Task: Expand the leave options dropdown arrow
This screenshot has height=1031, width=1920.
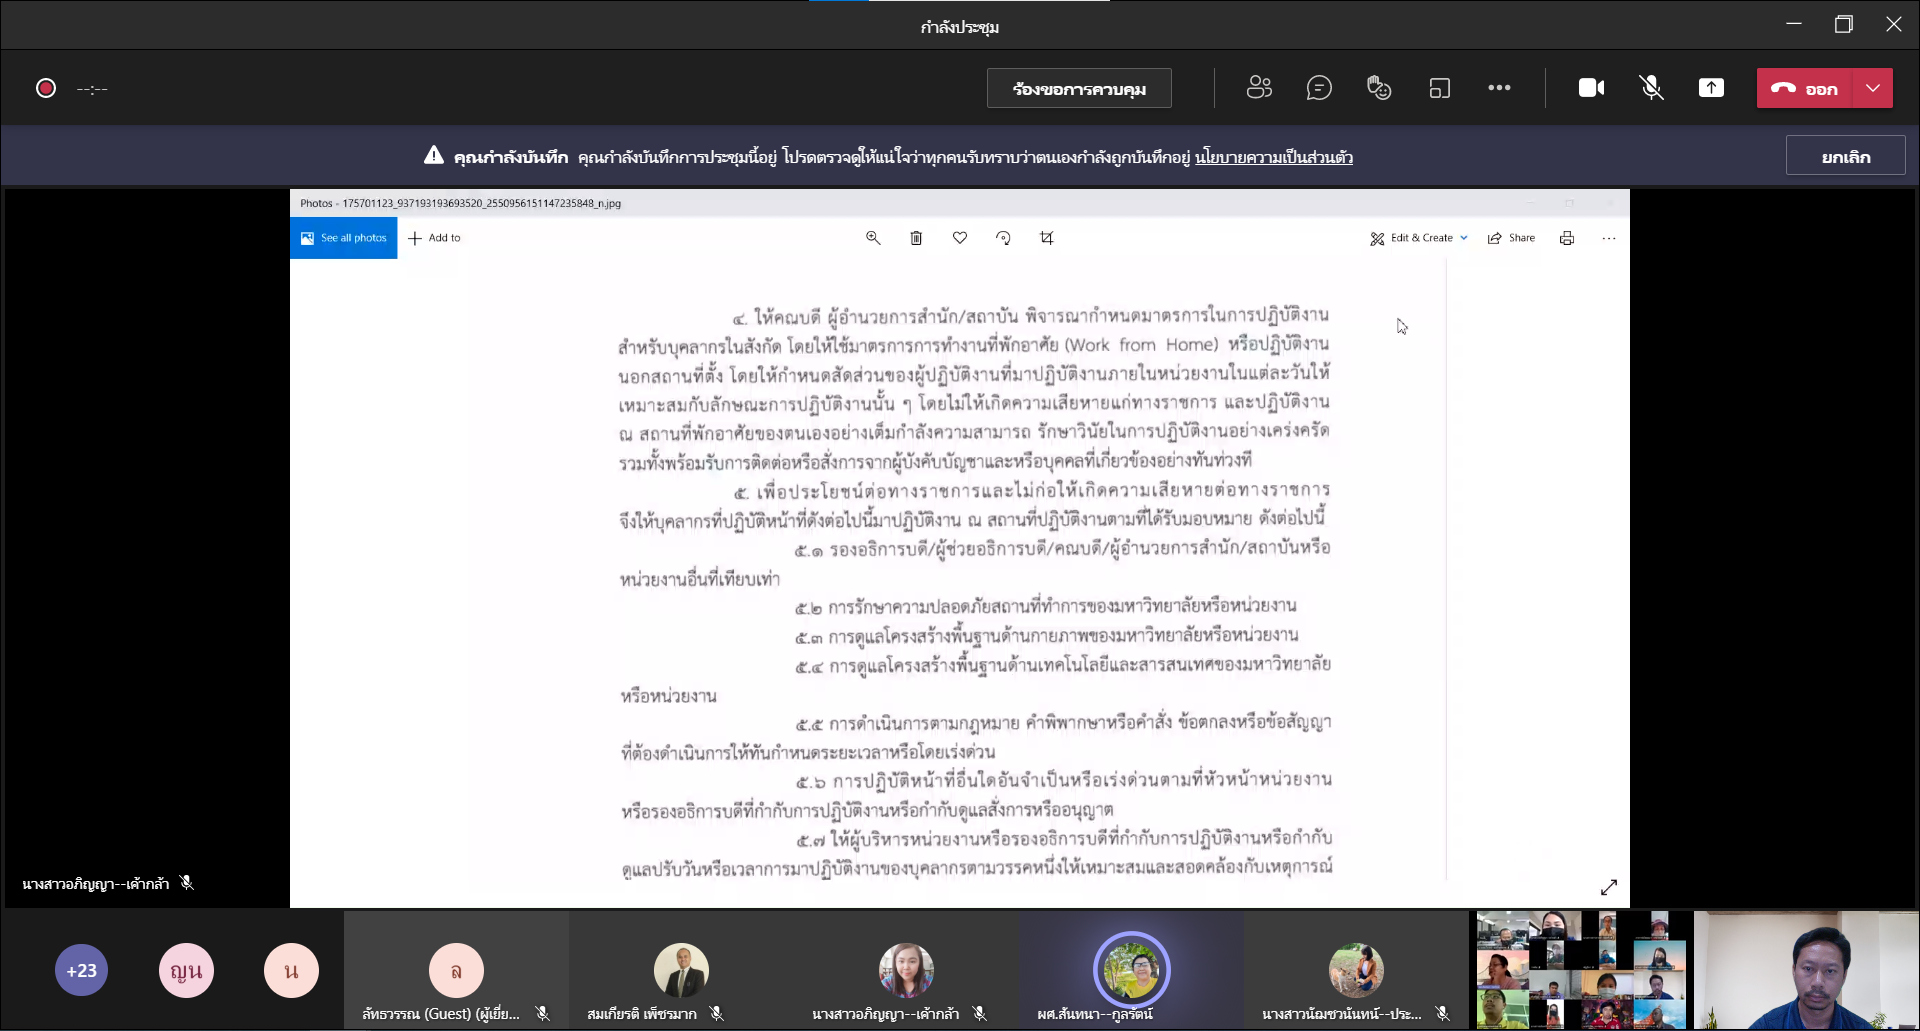Action: pyautogui.click(x=1873, y=88)
